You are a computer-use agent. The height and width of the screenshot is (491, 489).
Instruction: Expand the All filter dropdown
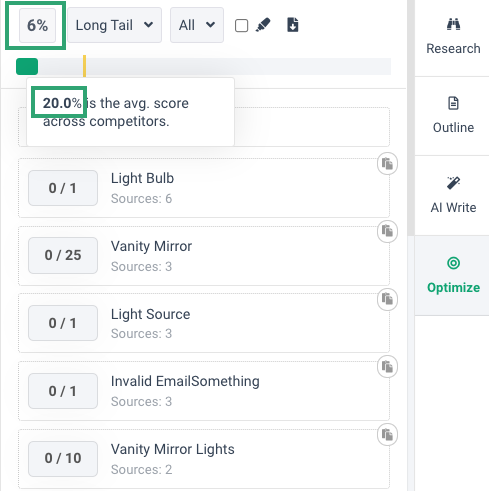(197, 25)
